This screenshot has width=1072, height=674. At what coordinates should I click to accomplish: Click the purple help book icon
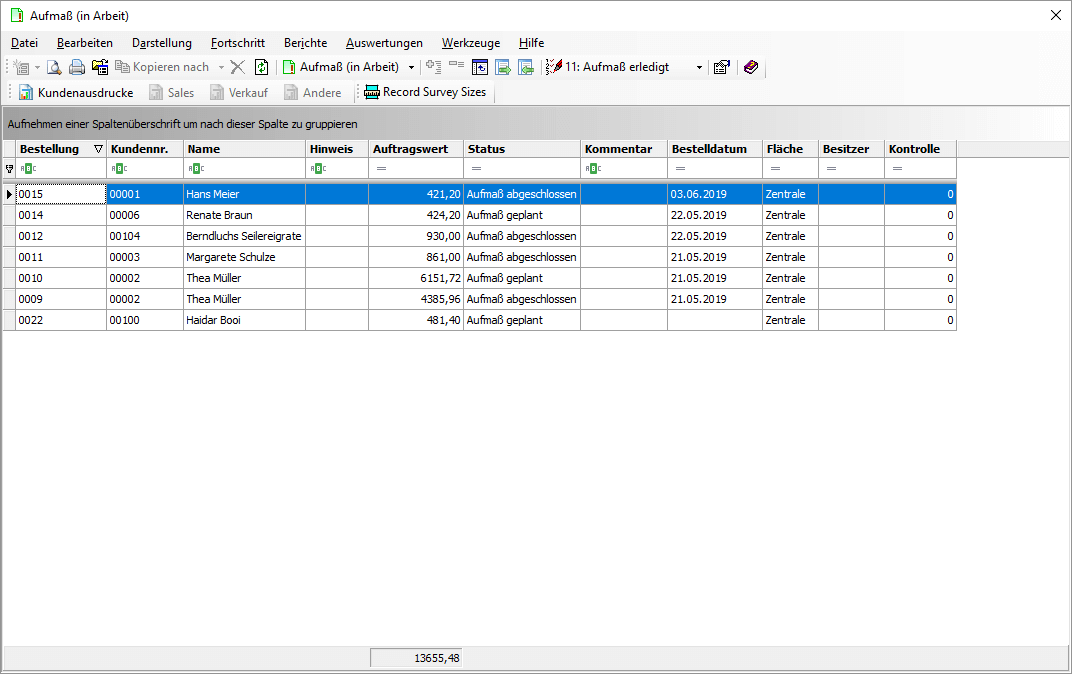click(751, 67)
